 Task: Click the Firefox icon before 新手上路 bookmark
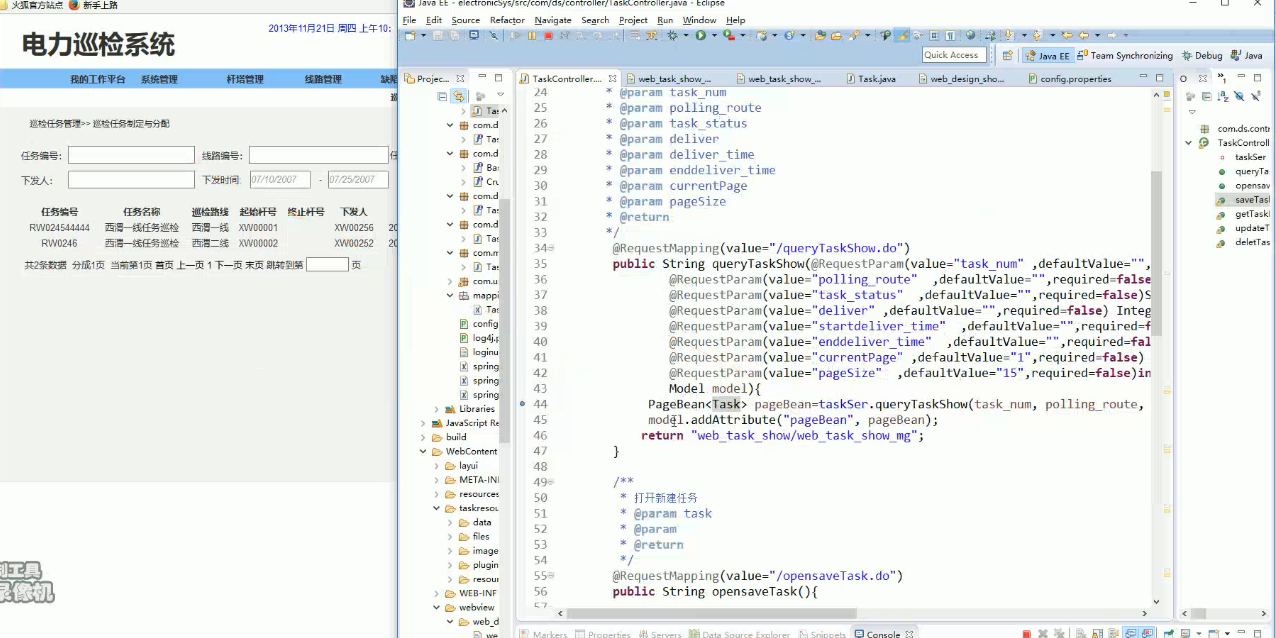point(74,5)
